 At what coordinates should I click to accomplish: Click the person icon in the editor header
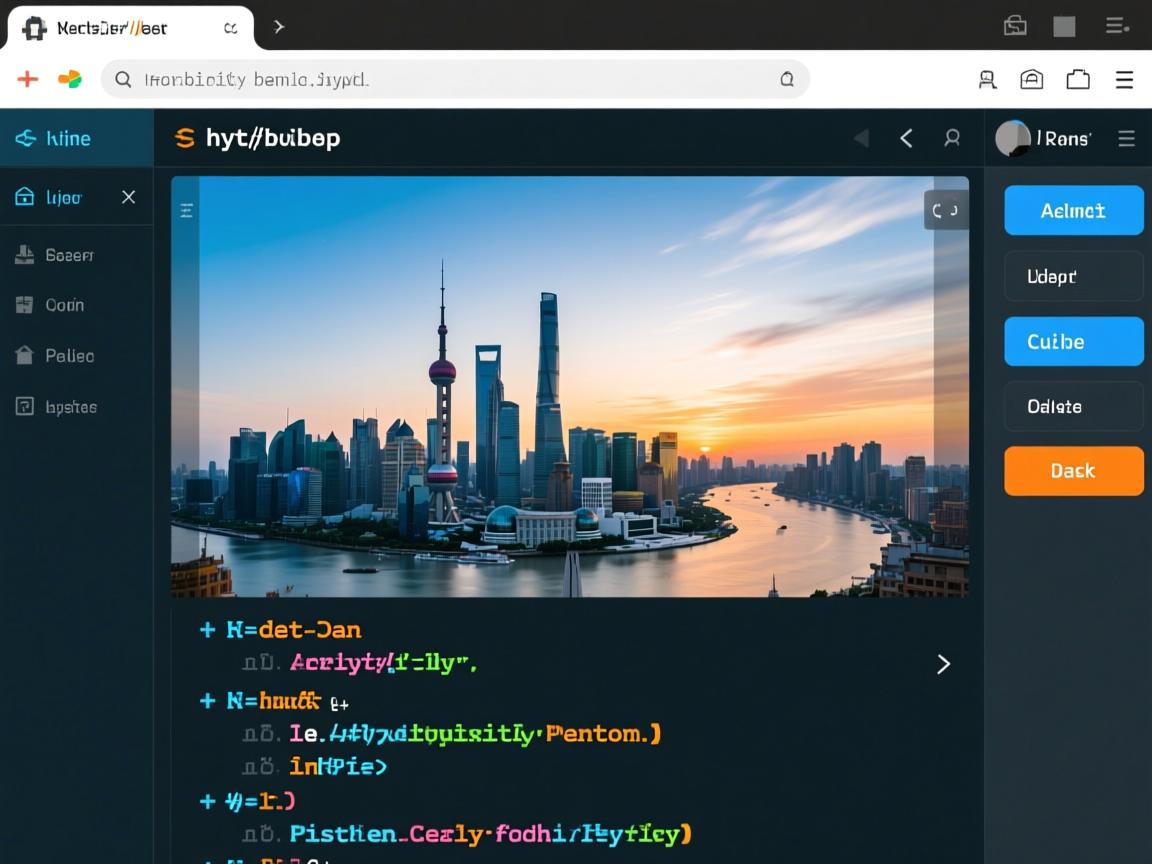click(x=952, y=139)
